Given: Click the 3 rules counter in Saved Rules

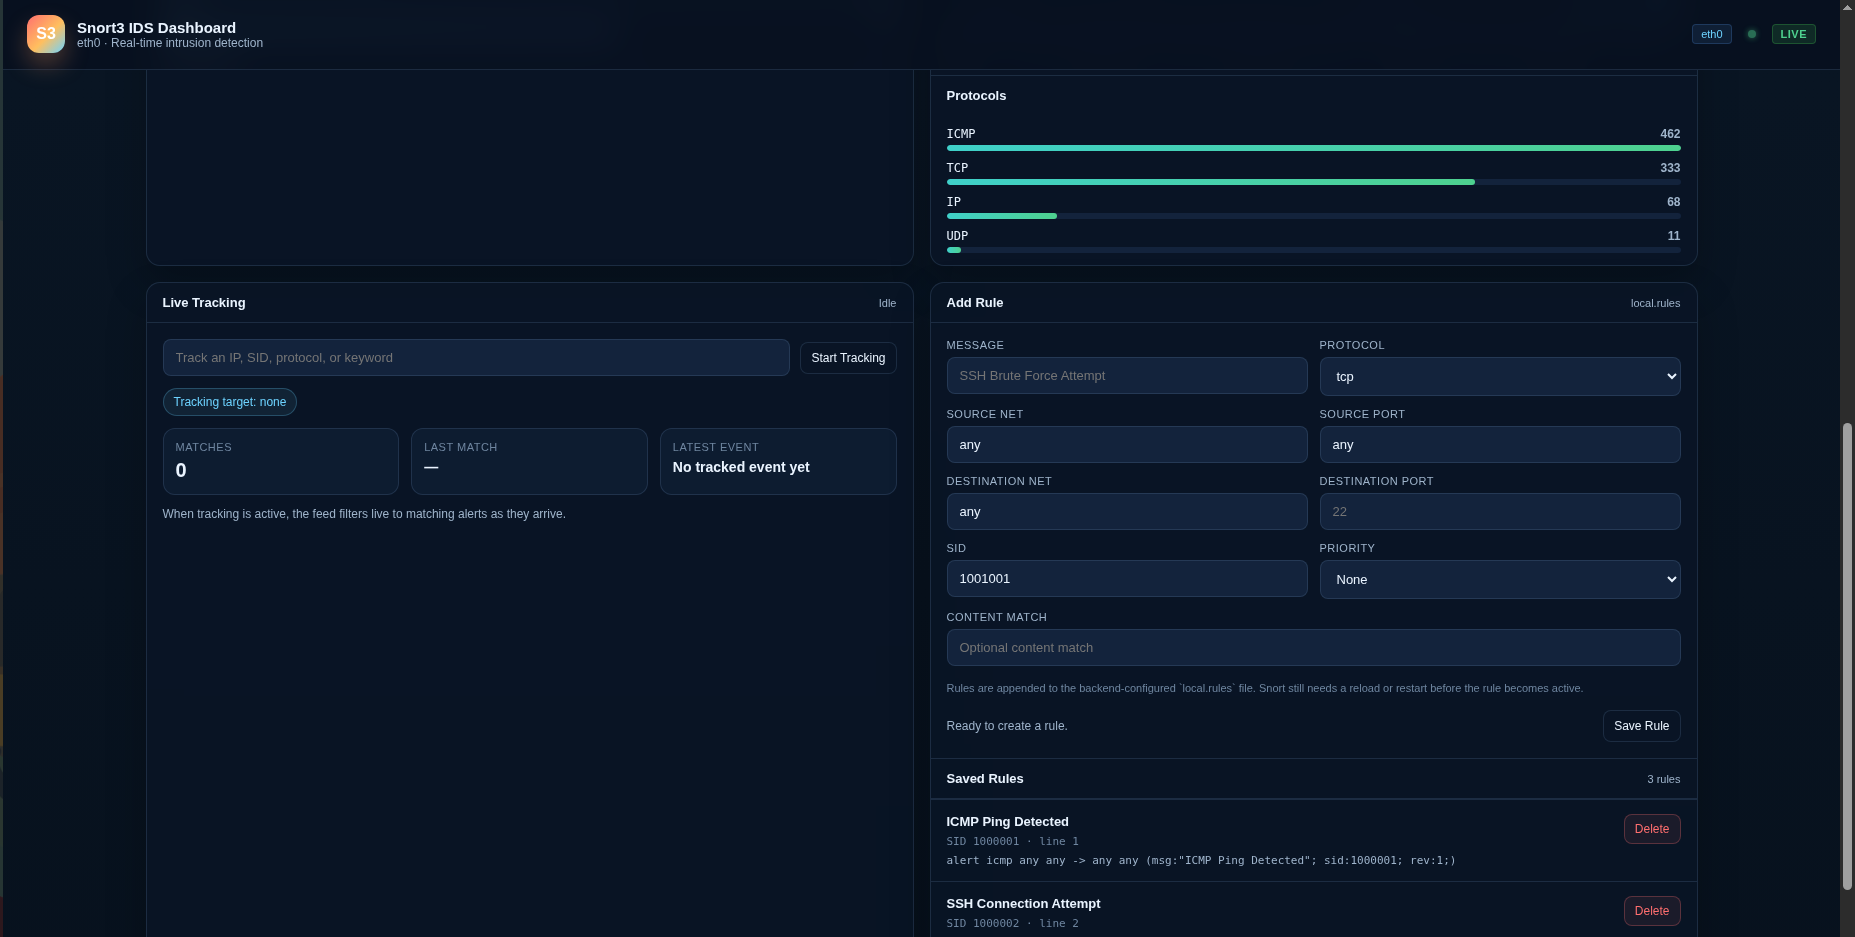Looking at the screenshot, I should pyautogui.click(x=1663, y=779).
